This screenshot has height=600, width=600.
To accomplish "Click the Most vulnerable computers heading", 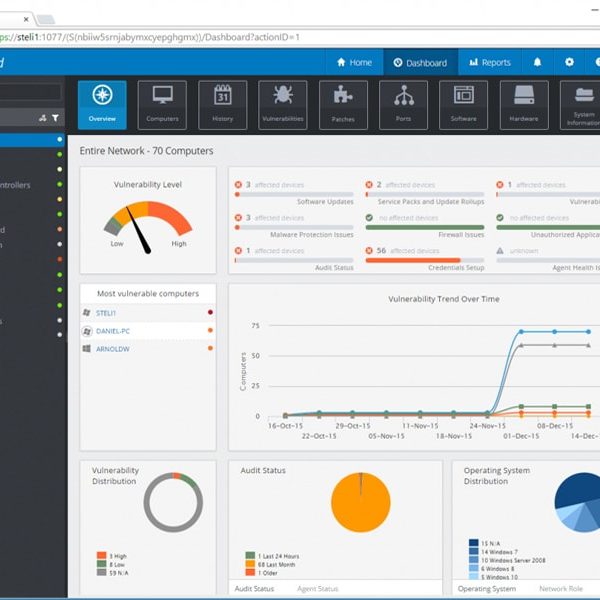I will tap(148, 293).
